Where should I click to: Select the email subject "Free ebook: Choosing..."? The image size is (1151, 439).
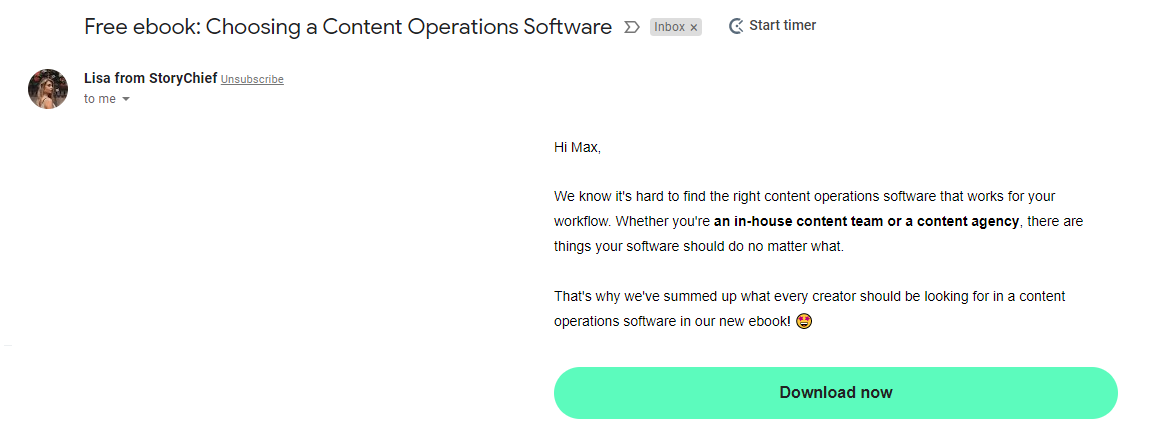click(348, 27)
